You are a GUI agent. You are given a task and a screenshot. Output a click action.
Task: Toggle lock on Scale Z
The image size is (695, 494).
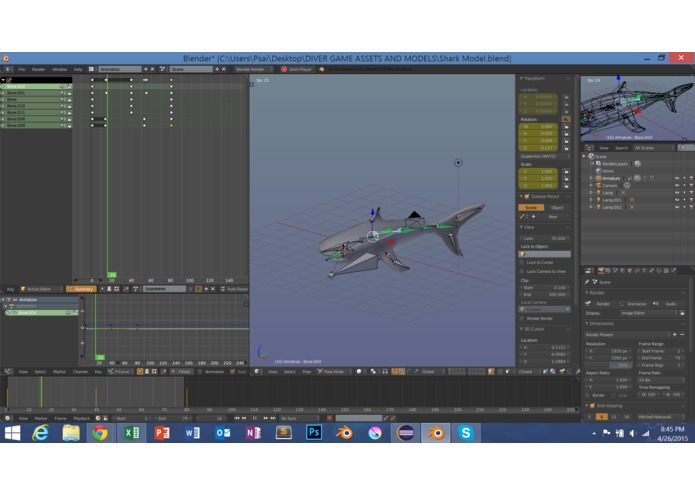[x=566, y=185]
